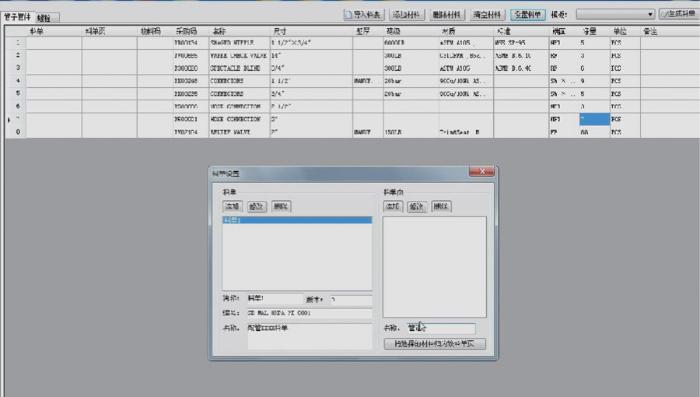
Task: Open the 模板 template dropdown
Action: click(x=615, y=14)
